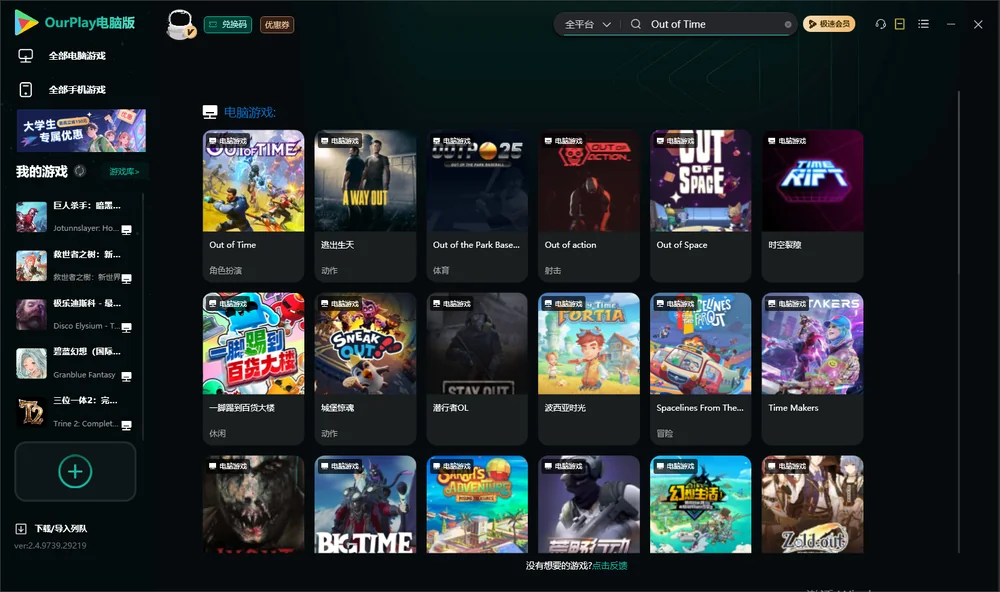
Task: Click the PC badge icon on Jotunnslayer row
Action: (126, 230)
